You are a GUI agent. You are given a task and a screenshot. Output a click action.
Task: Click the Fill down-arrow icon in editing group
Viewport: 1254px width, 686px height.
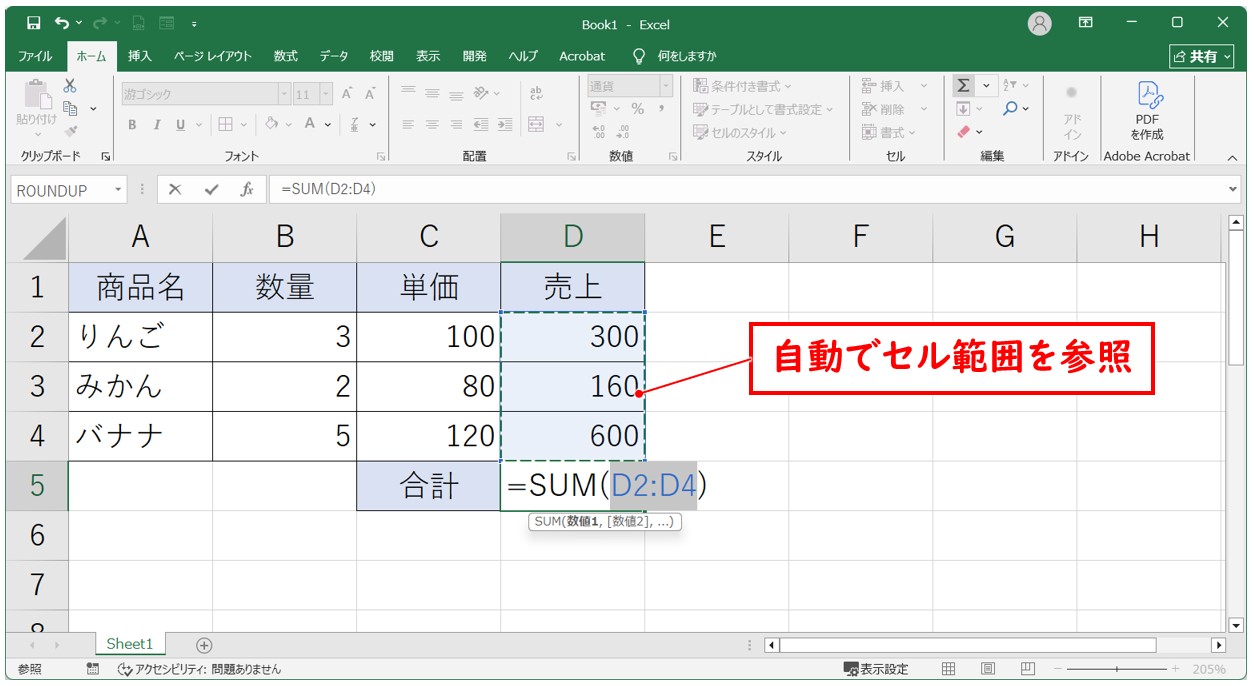coord(963,108)
